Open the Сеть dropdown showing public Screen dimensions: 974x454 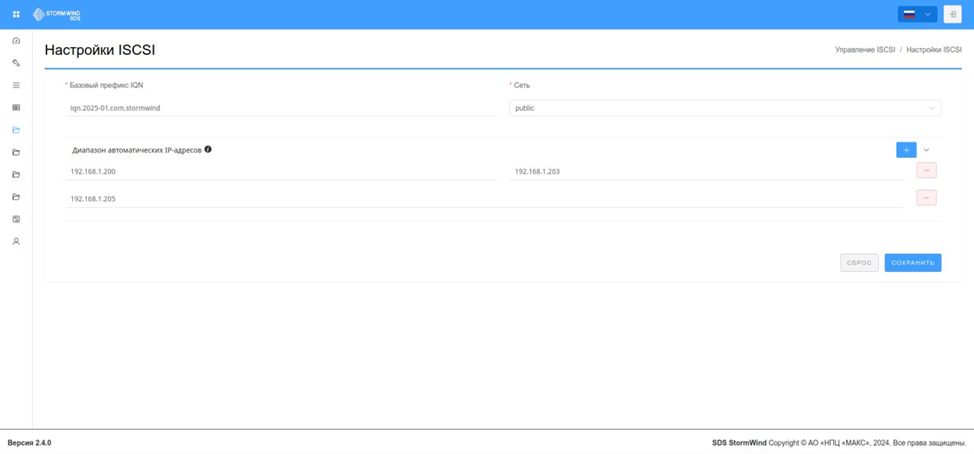[x=725, y=108]
